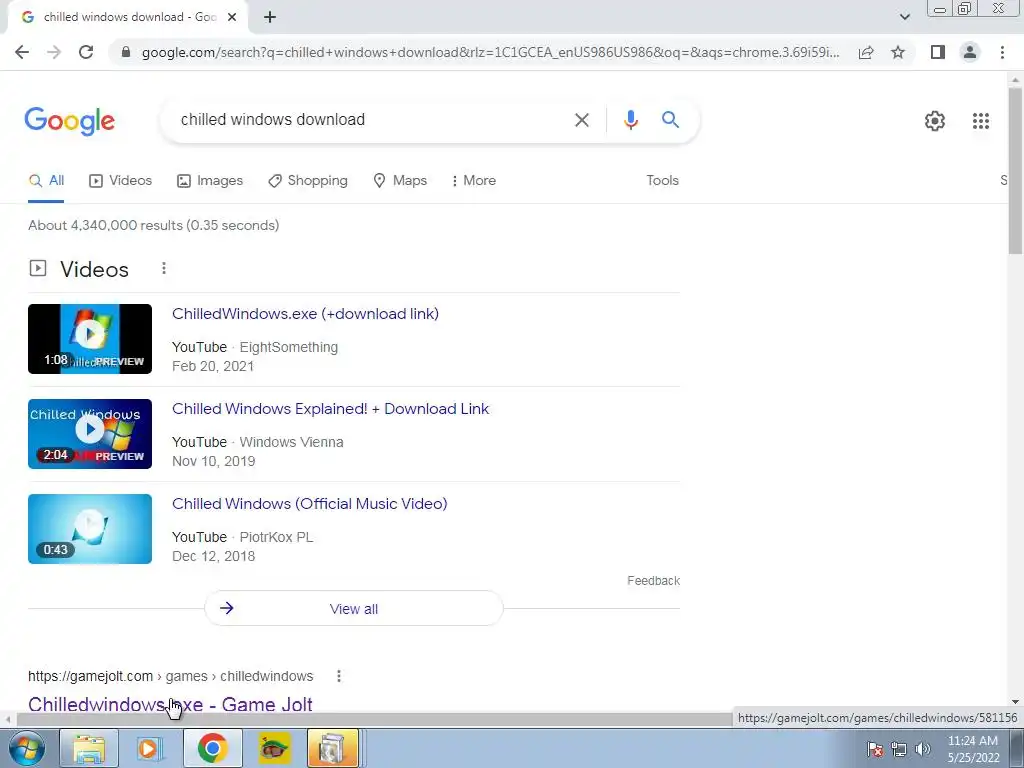Click the browser Forward arrow
The image size is (1024, 768).
[x=54, y=52]
